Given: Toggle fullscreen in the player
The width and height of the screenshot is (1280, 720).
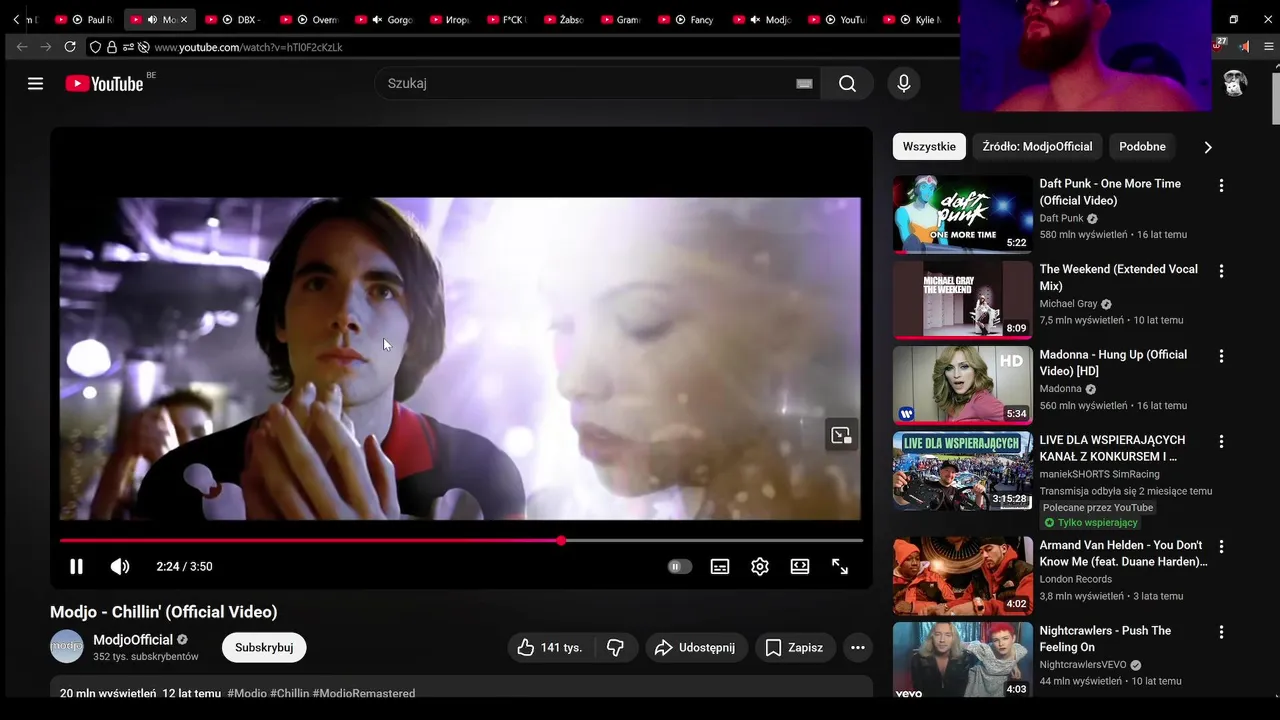Looking at the screenshot, I should (x=840, y=567).
